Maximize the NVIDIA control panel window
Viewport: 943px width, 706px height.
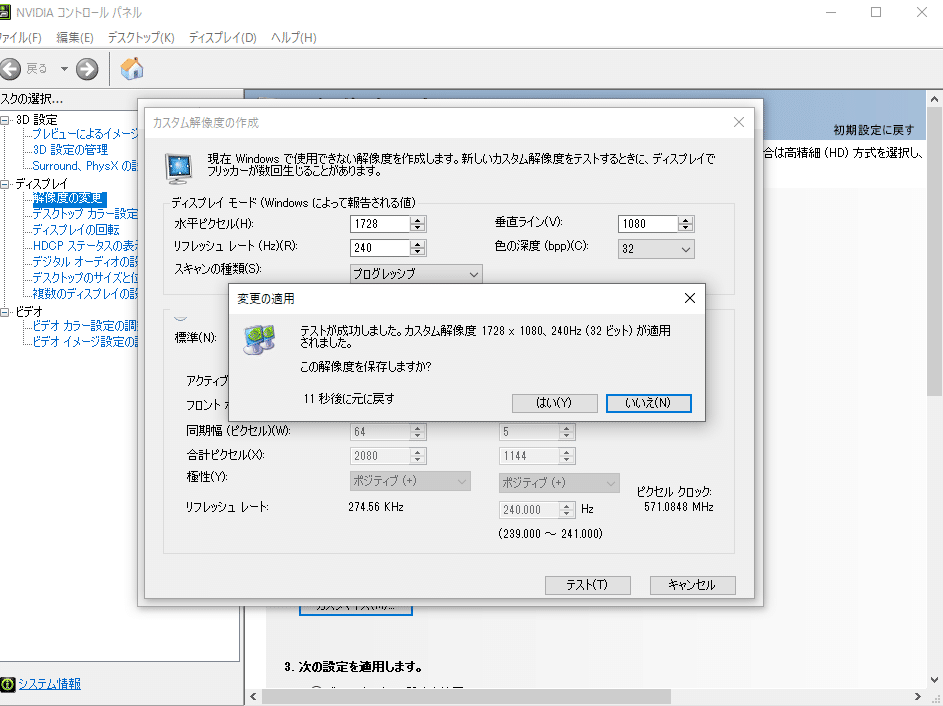coord(876,12)
